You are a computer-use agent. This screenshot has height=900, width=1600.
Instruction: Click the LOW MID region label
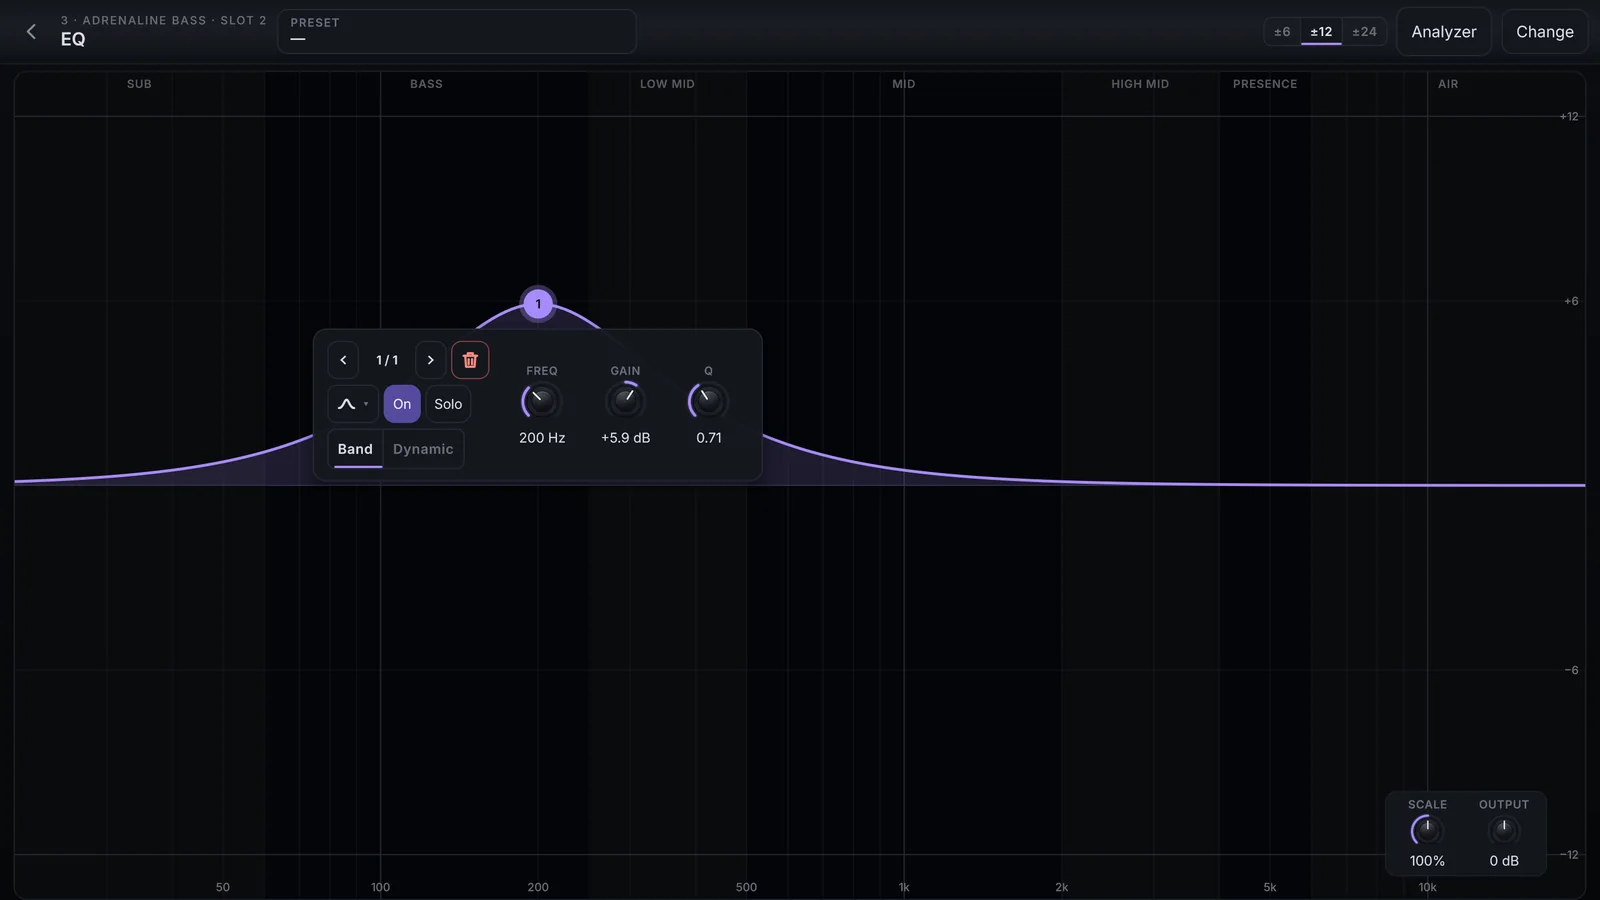(x=667, y=84)
